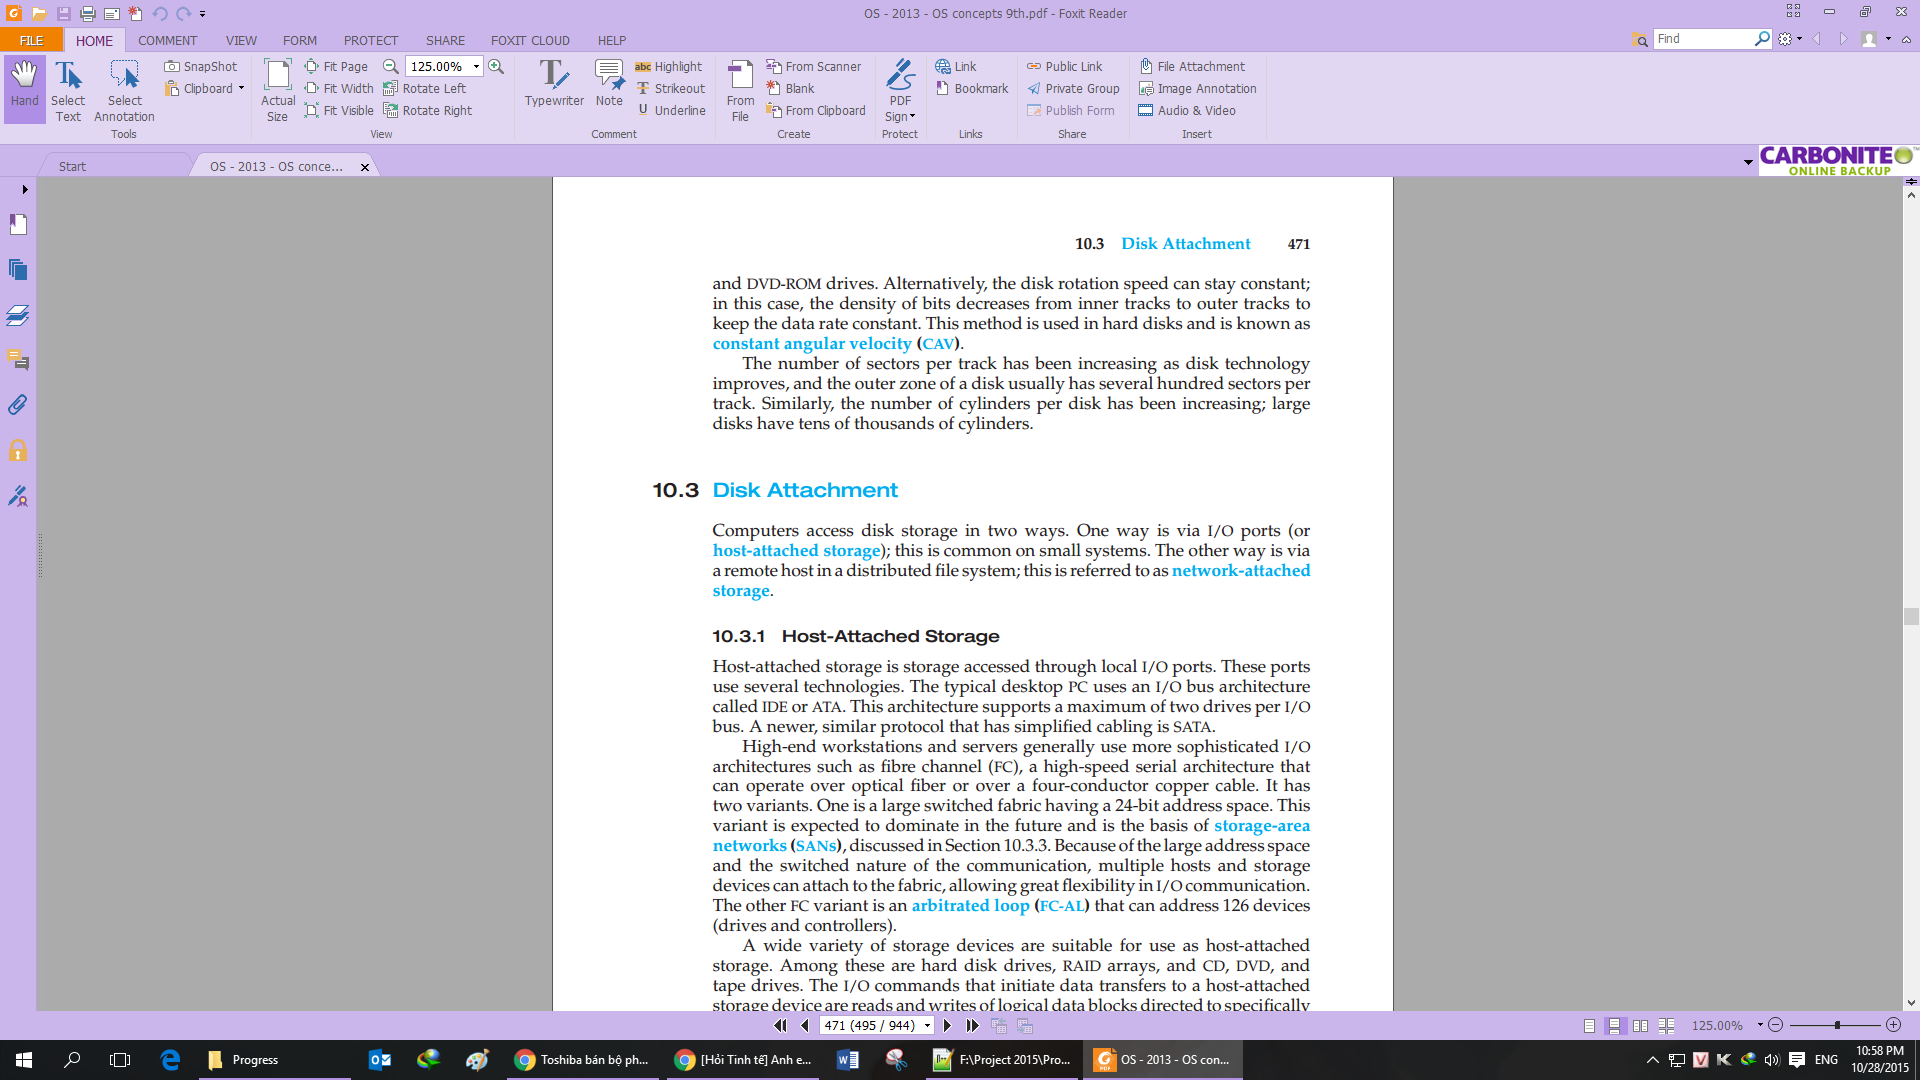Click the vertical scrollbar thumb
This screenshot has height=1080, width=1920.
coord(1911,617)
